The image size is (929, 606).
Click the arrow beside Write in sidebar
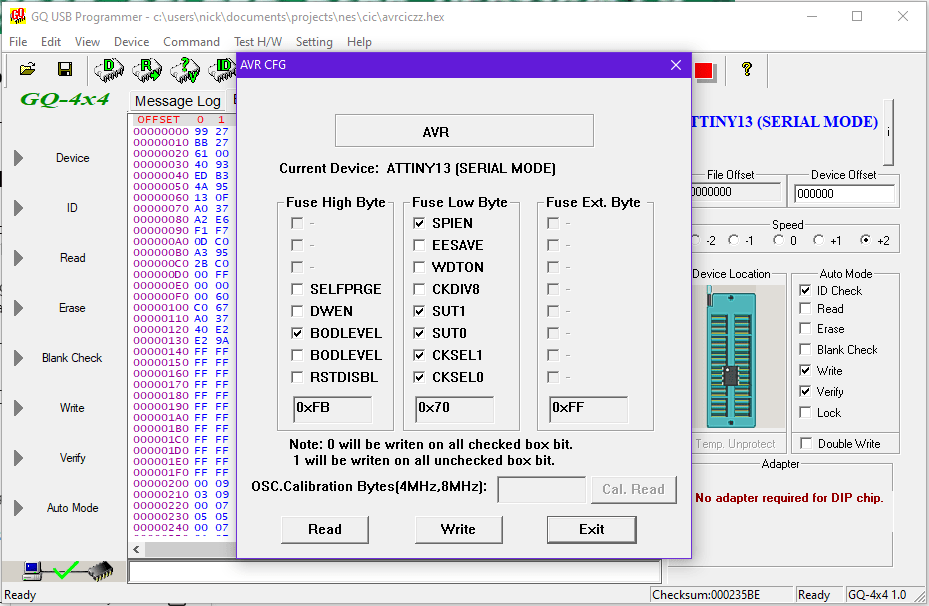[18, 408]
